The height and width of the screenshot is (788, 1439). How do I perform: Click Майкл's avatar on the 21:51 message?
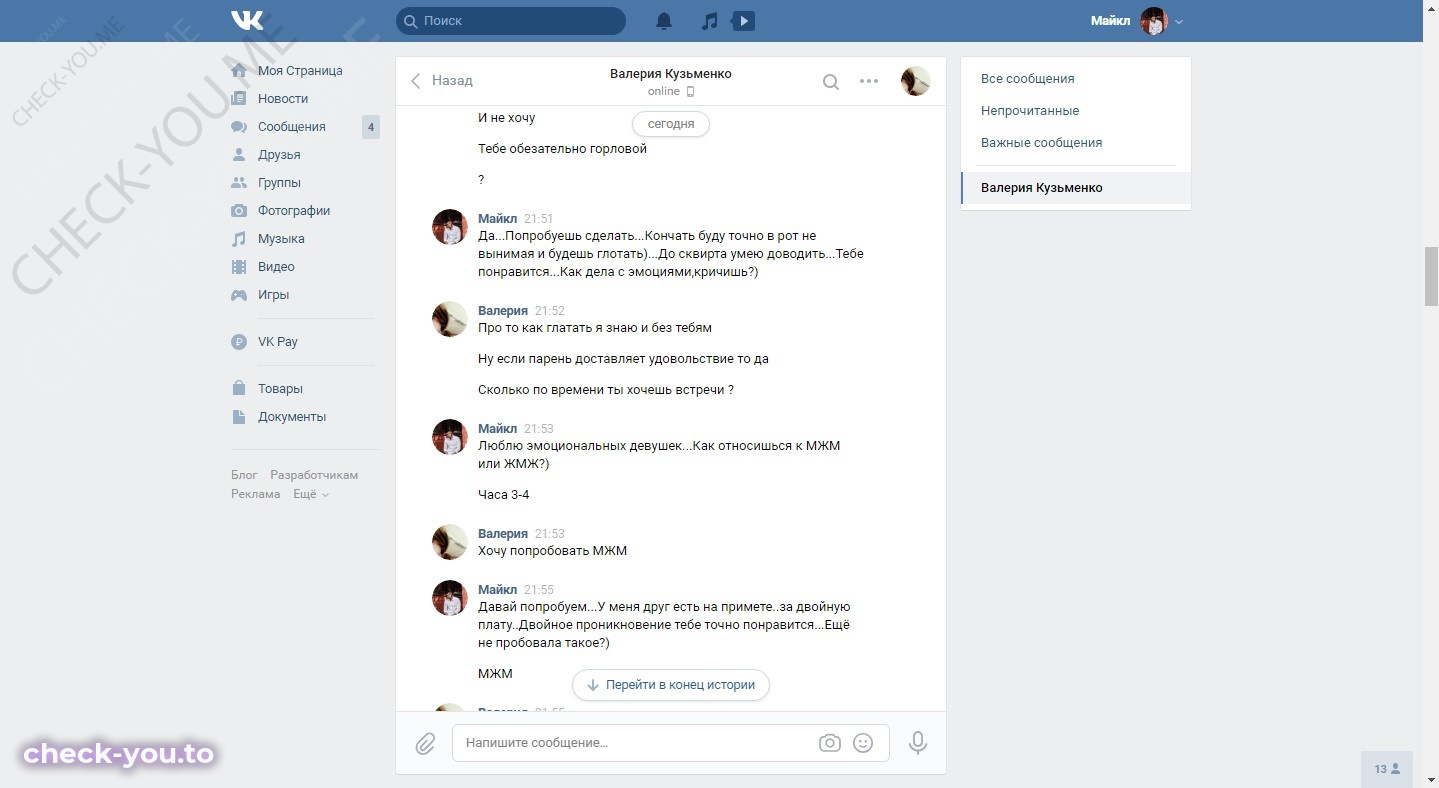point(450,227)
